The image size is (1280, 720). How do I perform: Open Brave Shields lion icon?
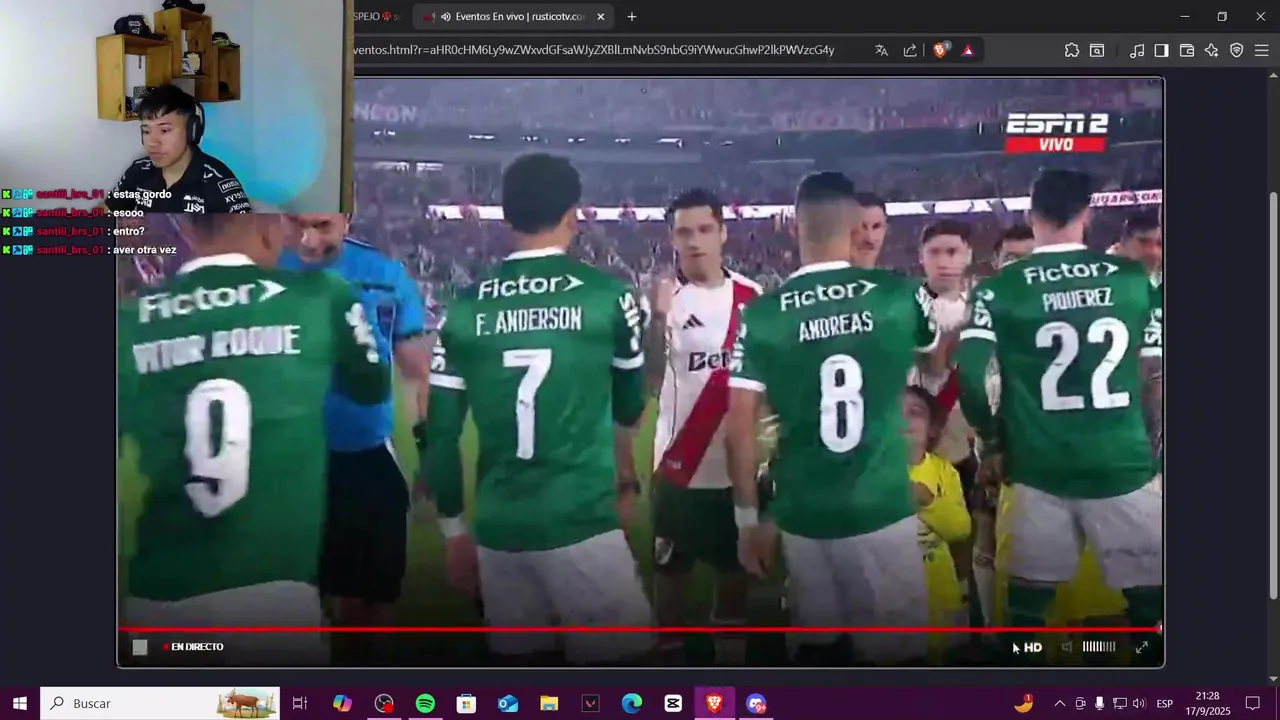[x=941, y=50]
